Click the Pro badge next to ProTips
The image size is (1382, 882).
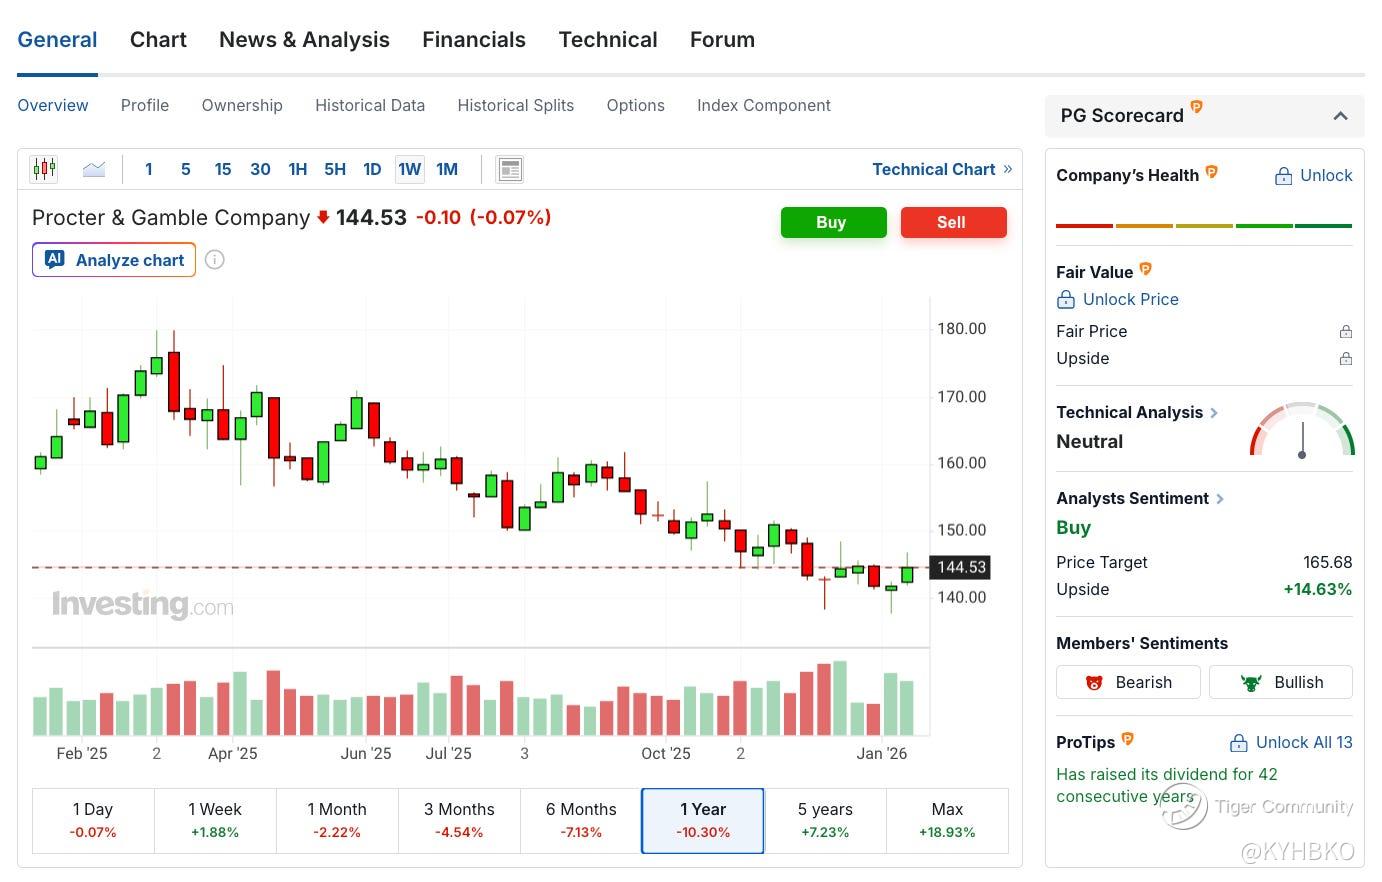point(1128,739)
